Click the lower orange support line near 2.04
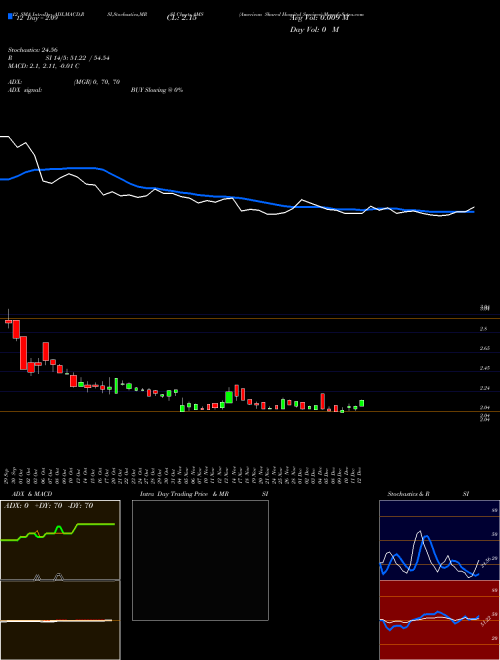This screenshot has width=500, height=660. [x=250, y=412]
